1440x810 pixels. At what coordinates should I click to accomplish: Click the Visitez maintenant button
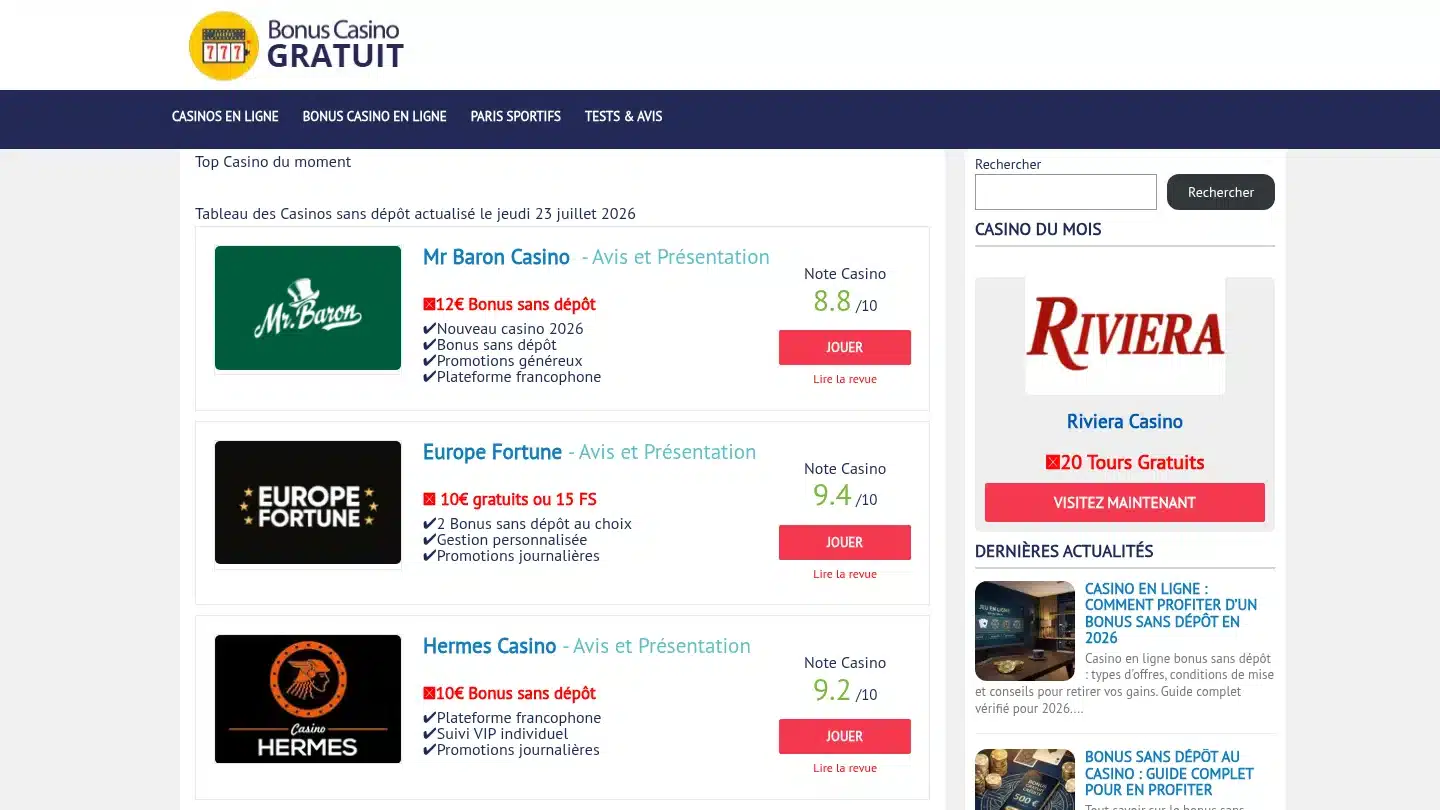(x=1125, y=502)
